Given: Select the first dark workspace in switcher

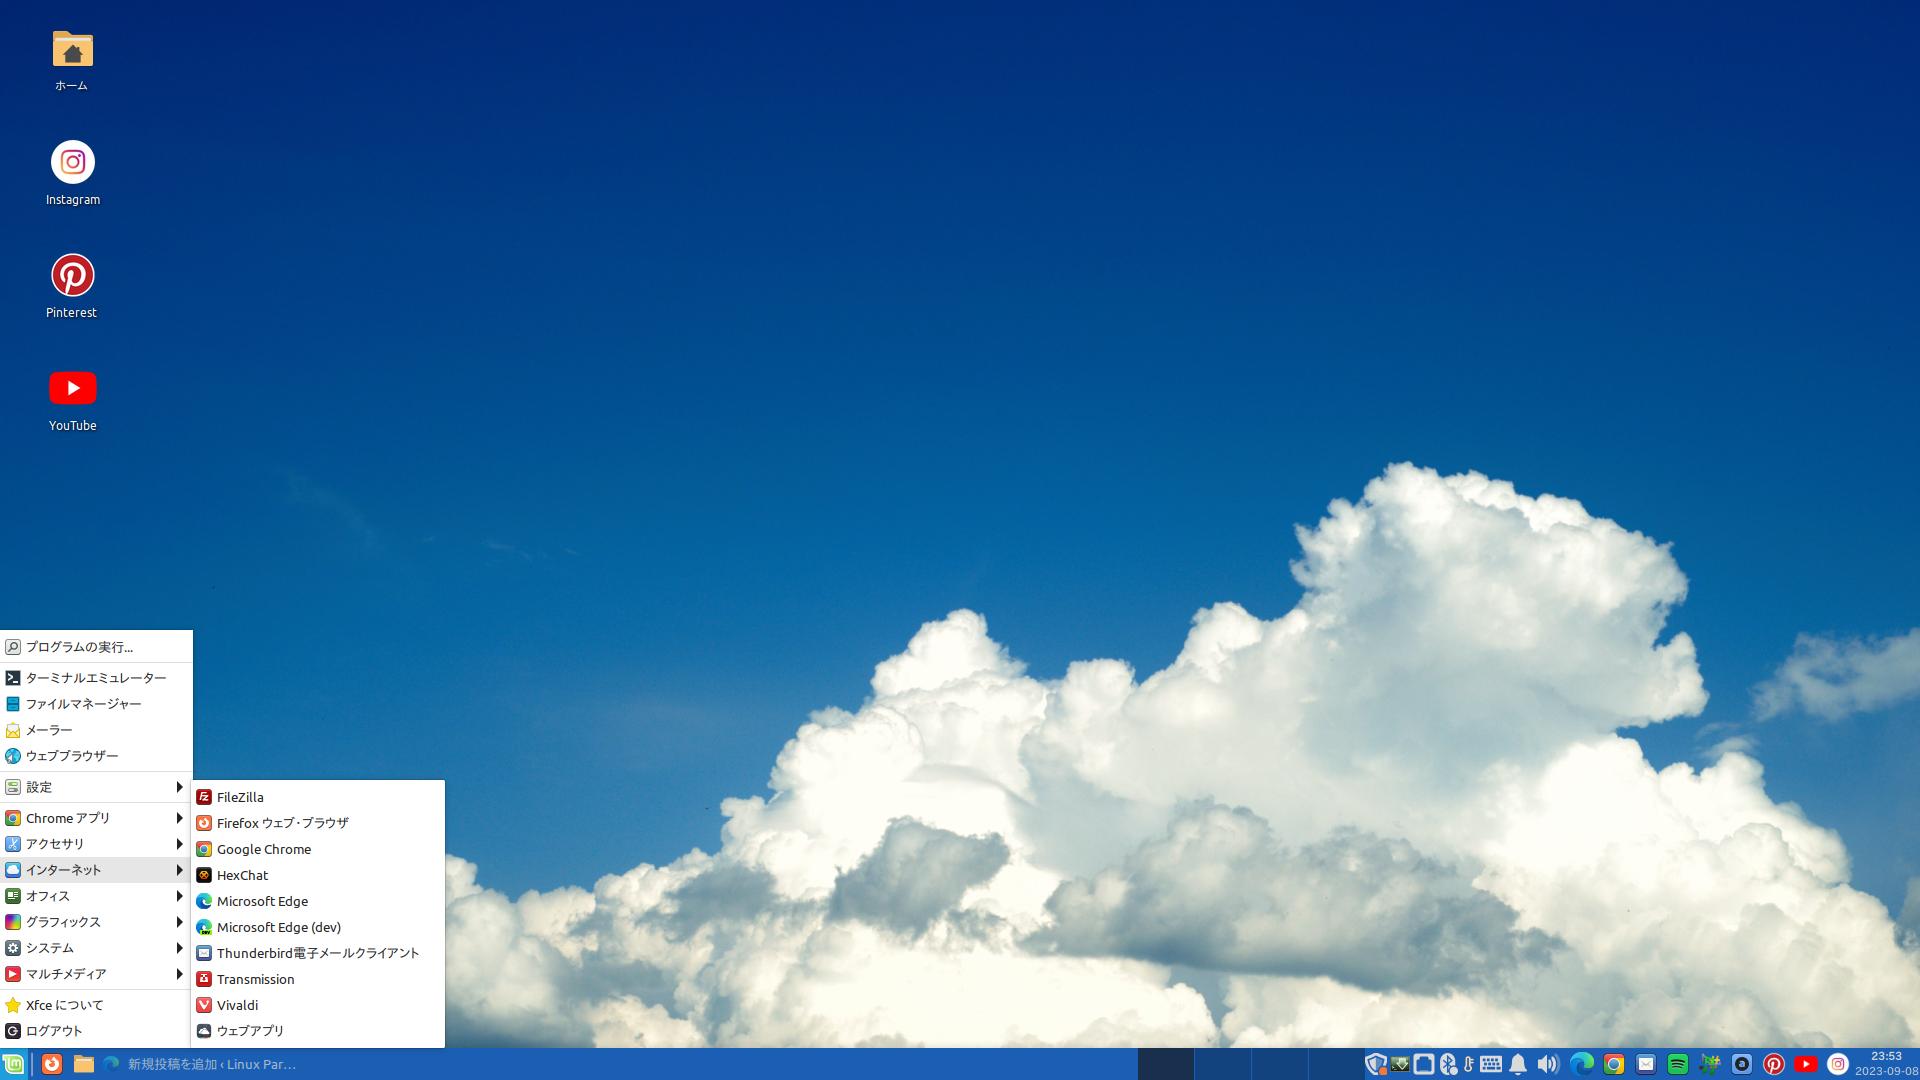Looking at the screenshot, I should click(x=1165, y=1064).
